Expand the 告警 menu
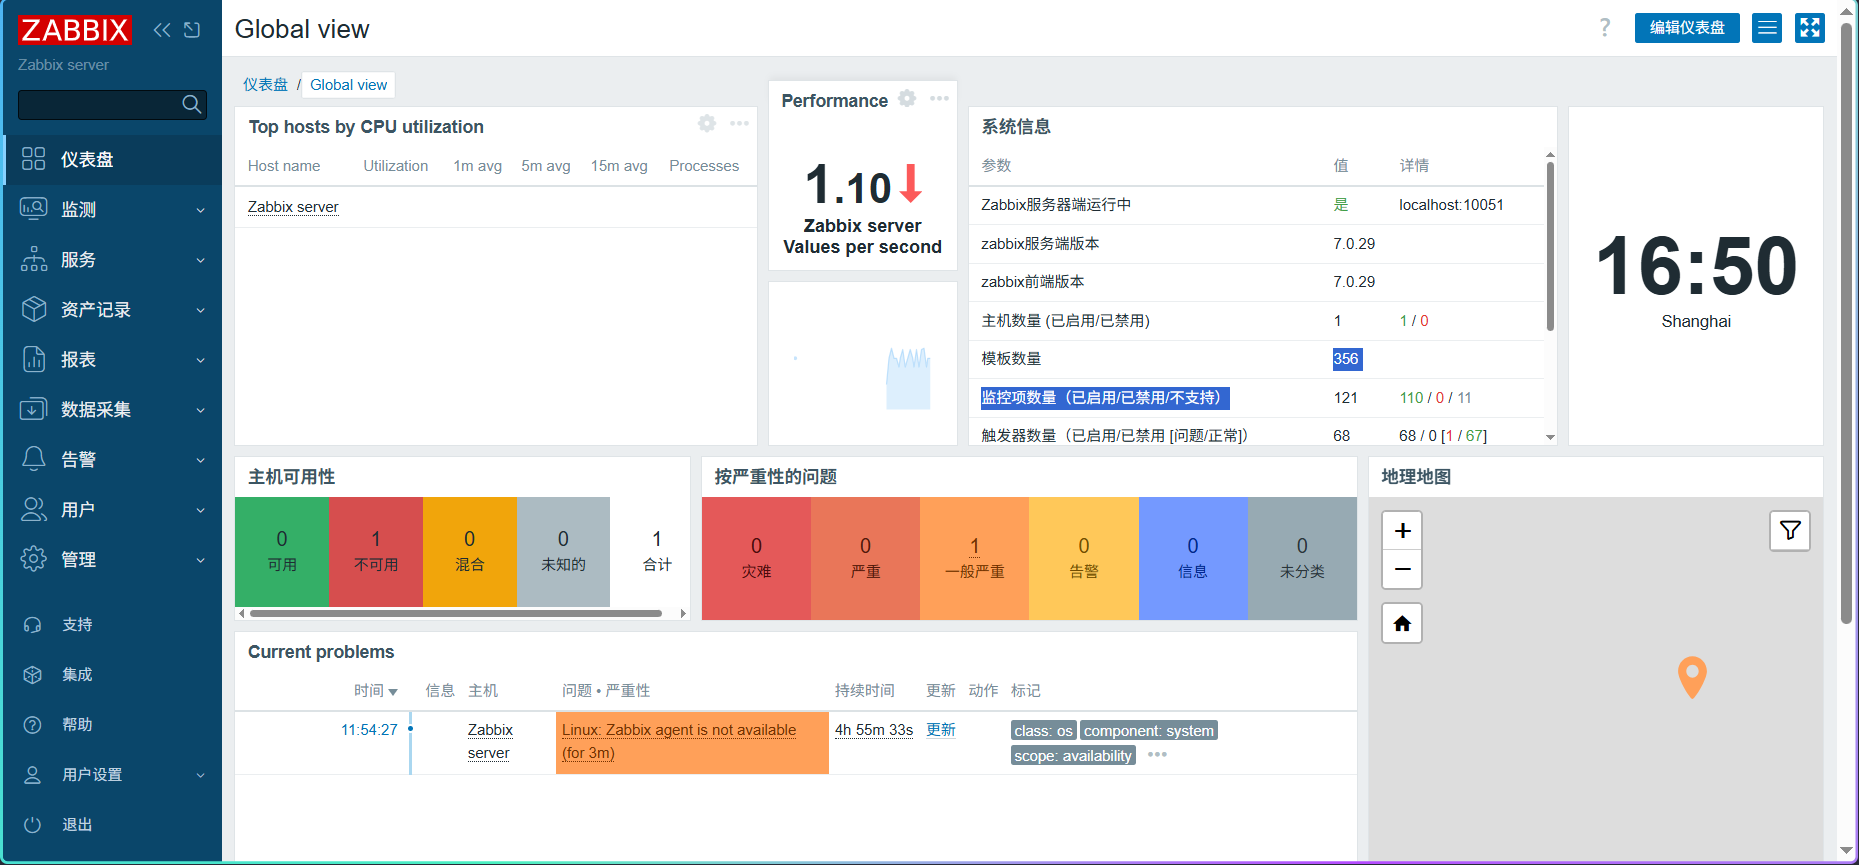The image size is (1859, 865). (112, 459)
